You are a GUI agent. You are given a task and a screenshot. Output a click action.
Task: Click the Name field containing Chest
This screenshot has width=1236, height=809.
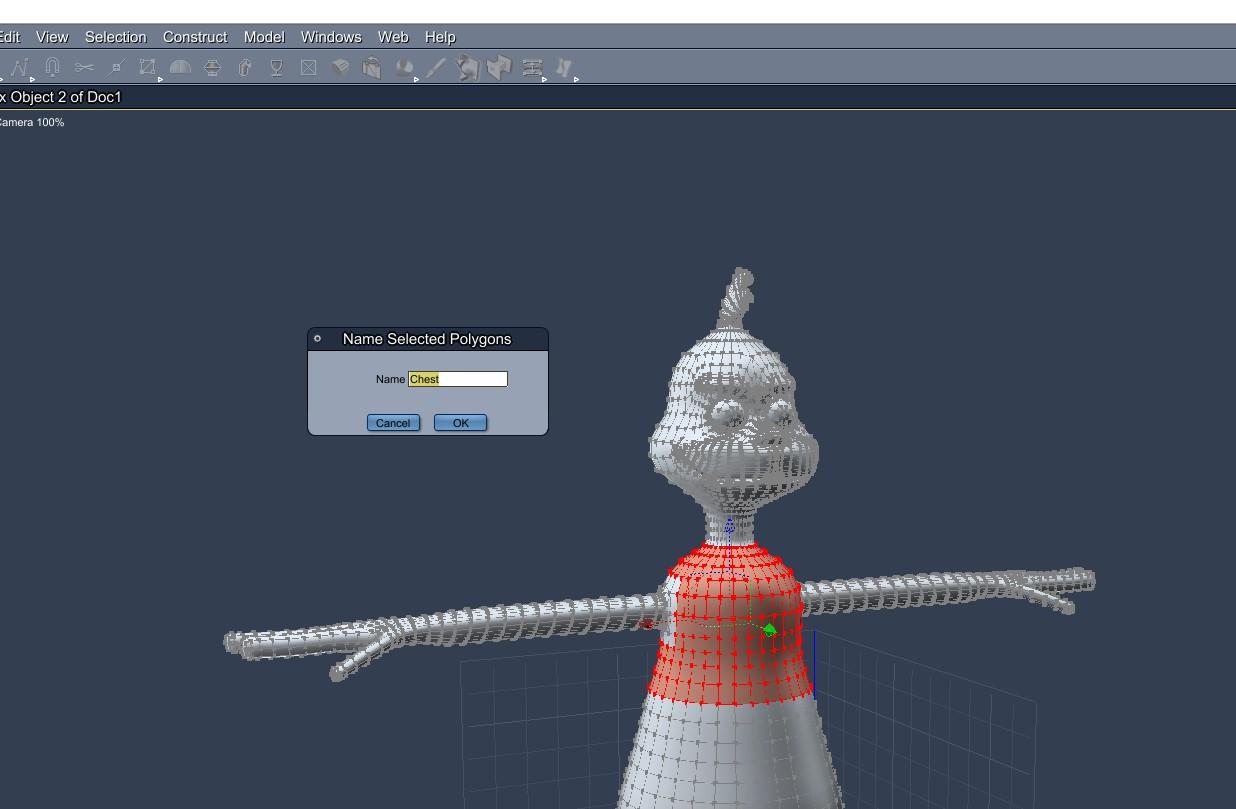click(x=458, y=379)
